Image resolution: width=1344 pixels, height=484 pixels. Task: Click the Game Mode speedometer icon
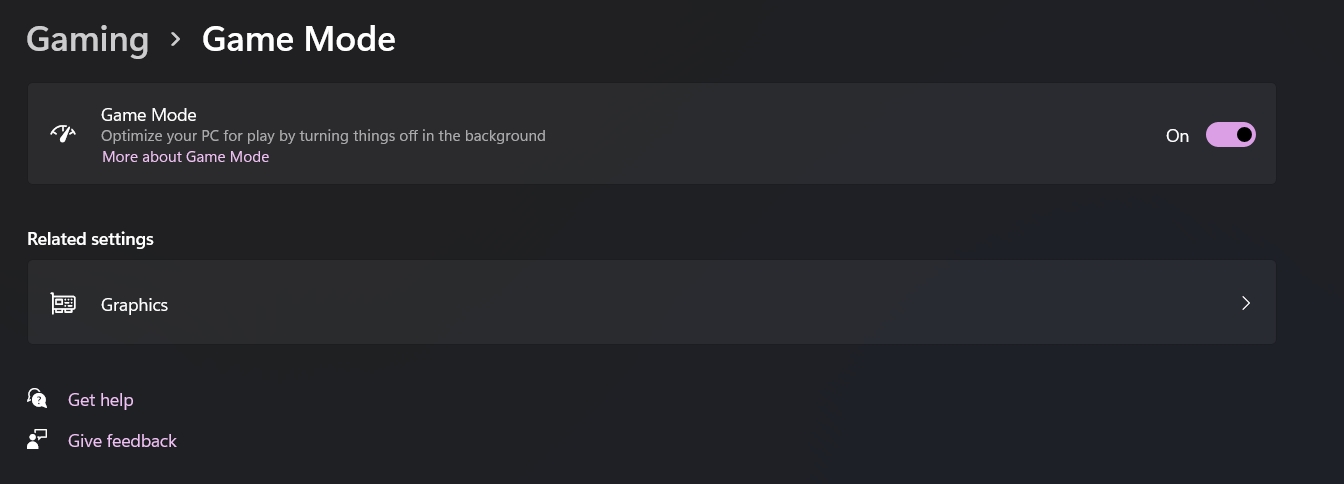[x=63, y=134]
